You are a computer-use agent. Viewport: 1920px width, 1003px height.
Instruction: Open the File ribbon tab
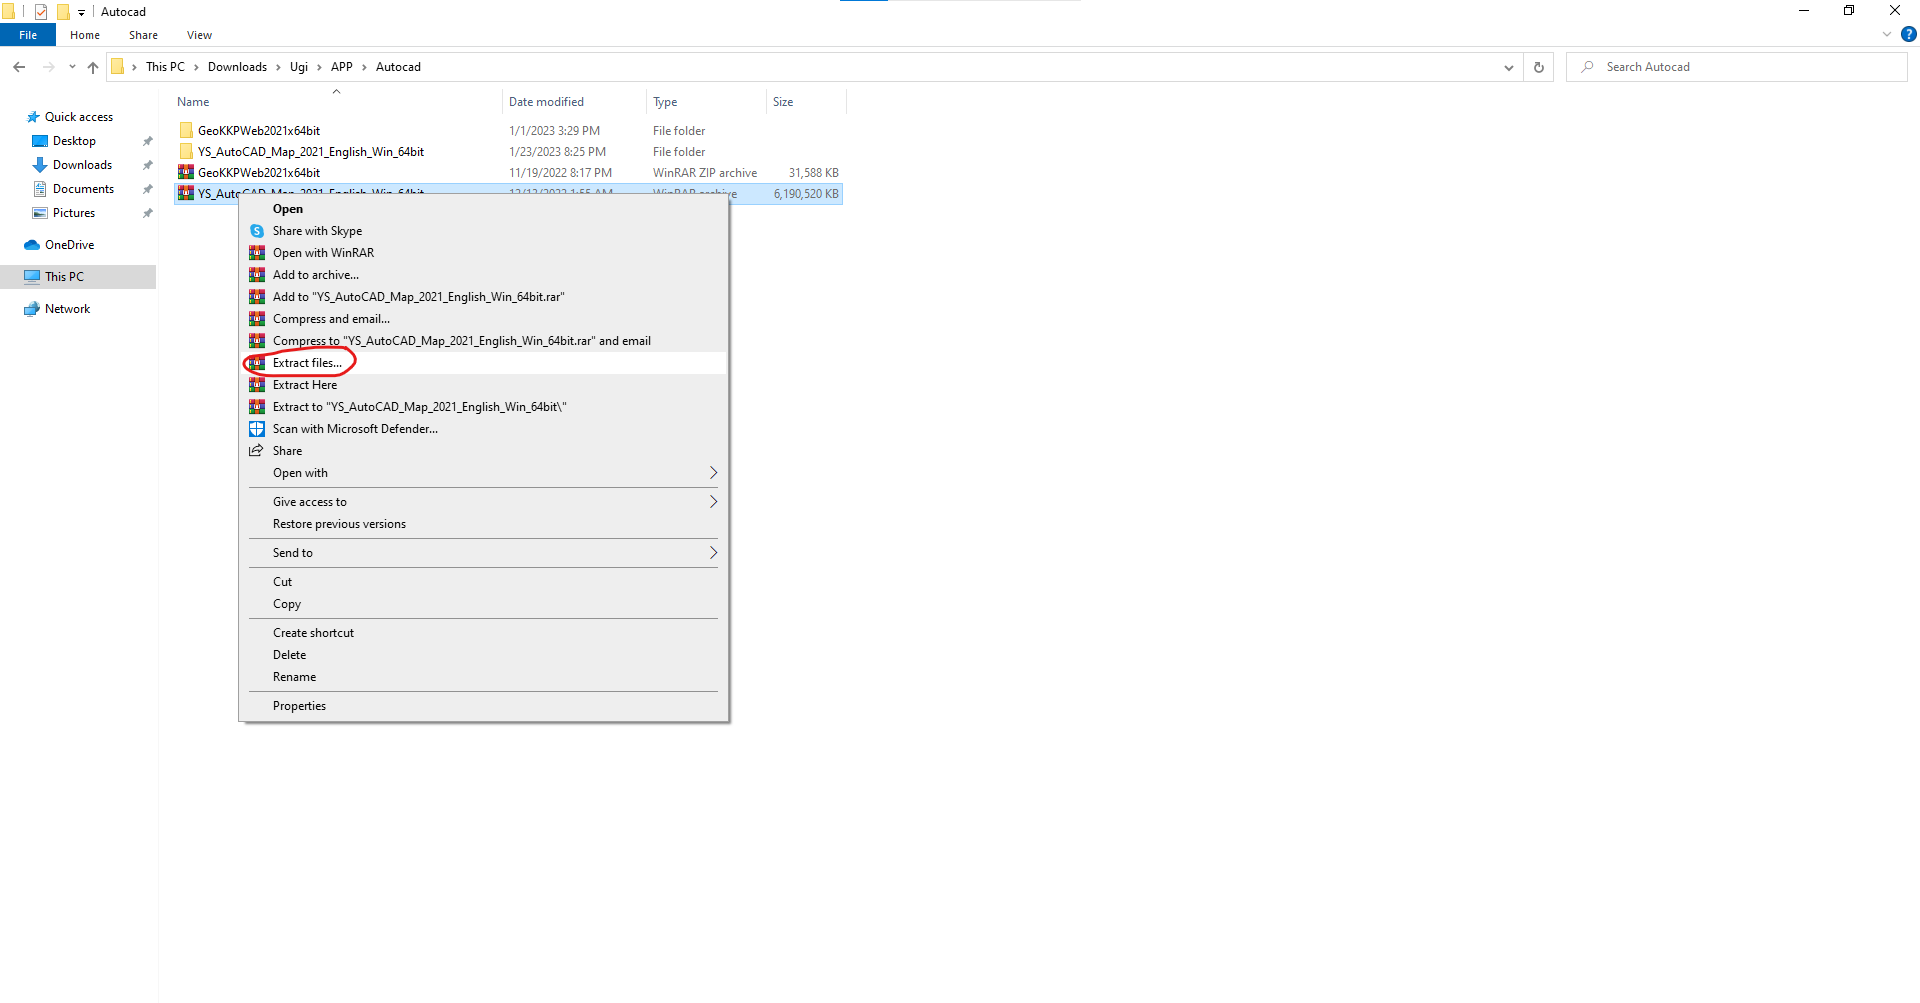28,35
